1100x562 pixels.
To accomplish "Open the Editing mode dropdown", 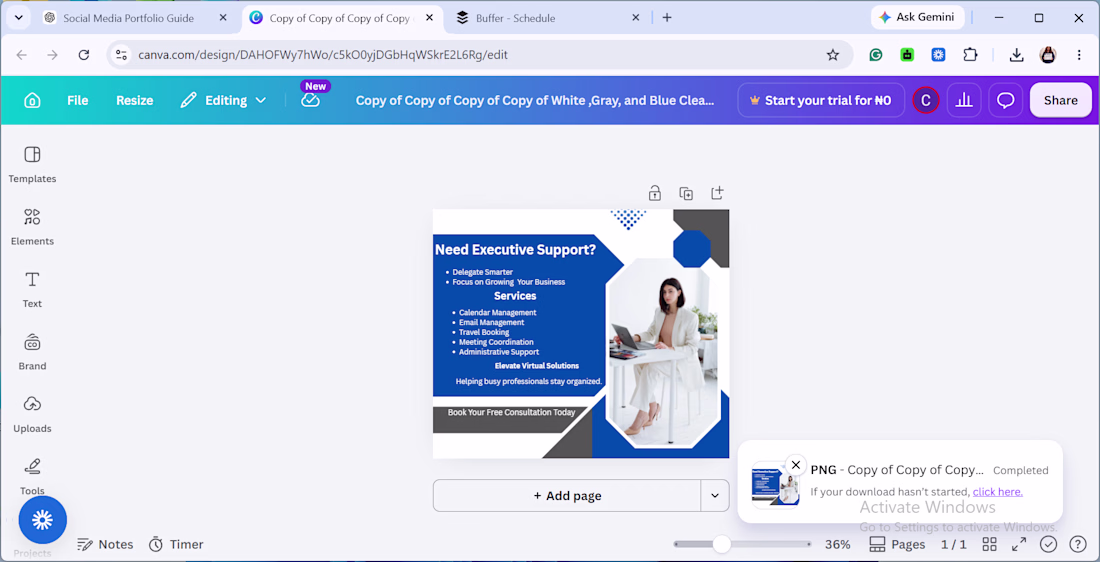I will (223, 100).
